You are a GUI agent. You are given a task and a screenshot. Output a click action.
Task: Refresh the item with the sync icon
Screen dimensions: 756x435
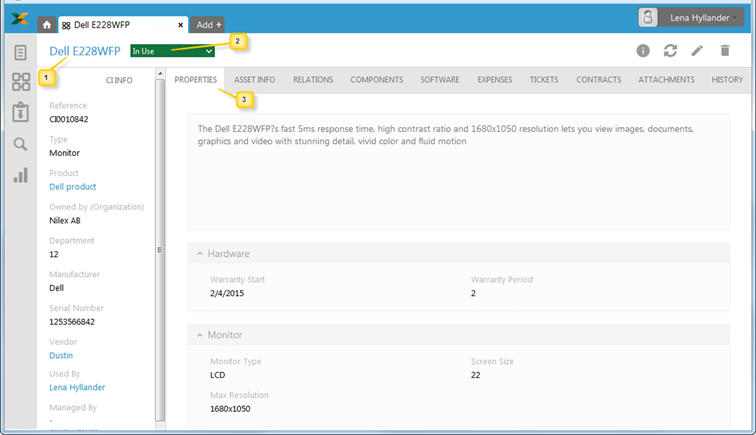670,51
